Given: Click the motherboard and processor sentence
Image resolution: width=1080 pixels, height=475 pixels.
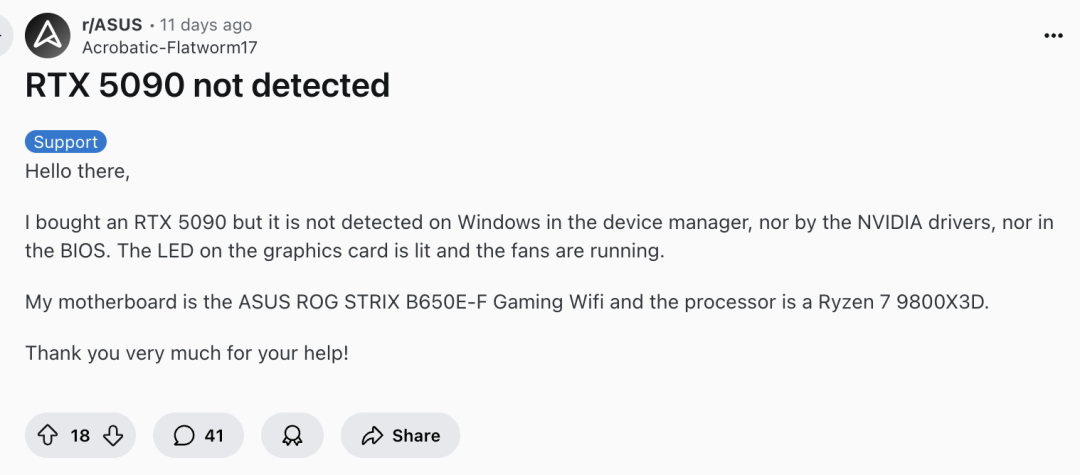Looking at the screenshot, I should [x=506, y=302].
